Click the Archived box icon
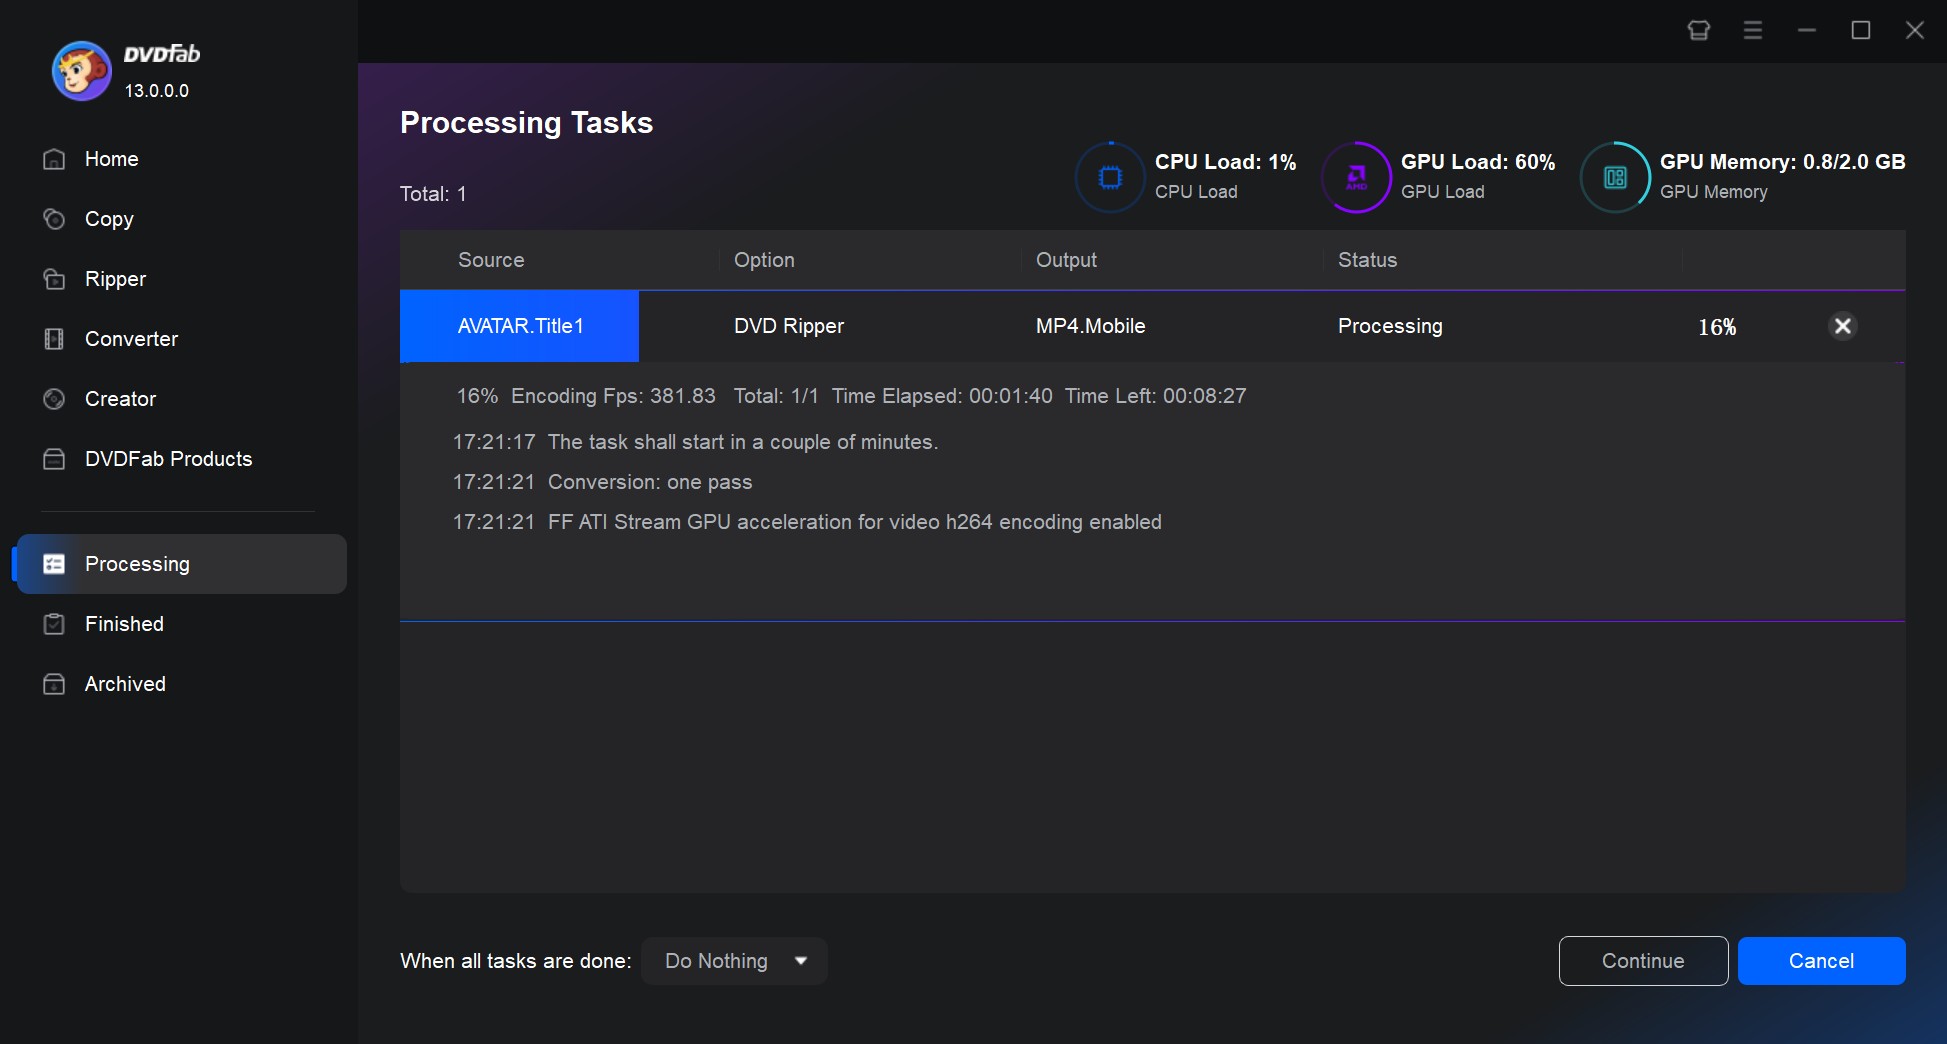 pos(54,684)
